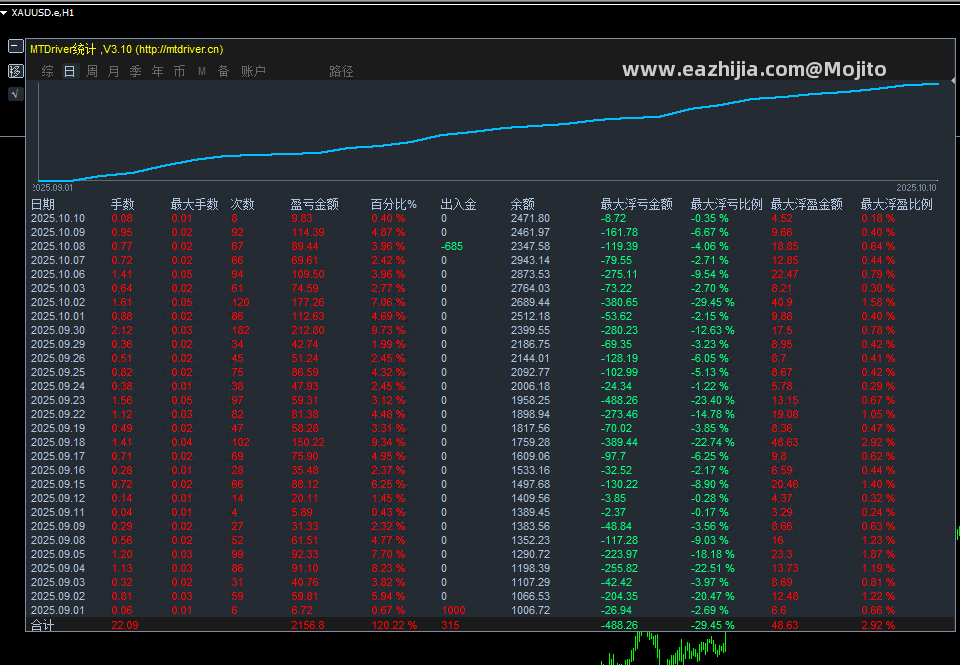Select the 2025.09.09 date cell
This screenshot has height=665, width=960.
click(58, 527)
